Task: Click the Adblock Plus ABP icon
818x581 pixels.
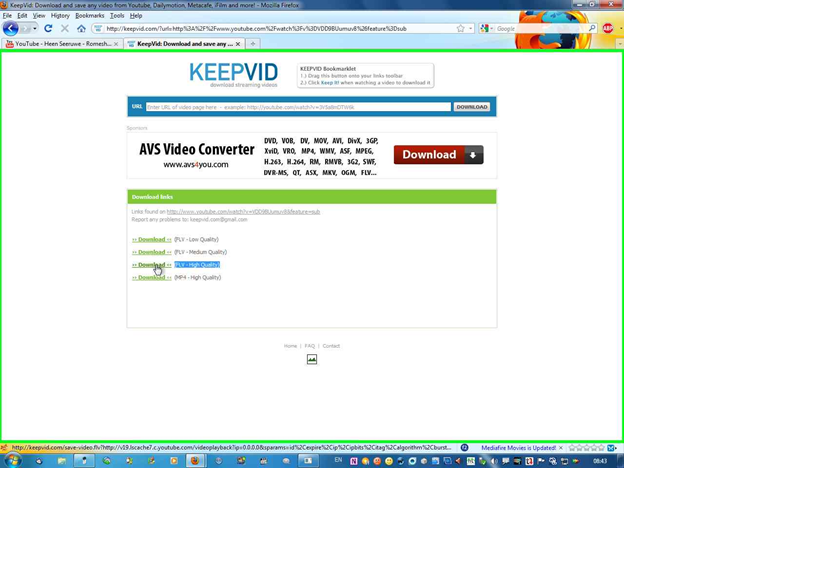Action: coord(608,29)
